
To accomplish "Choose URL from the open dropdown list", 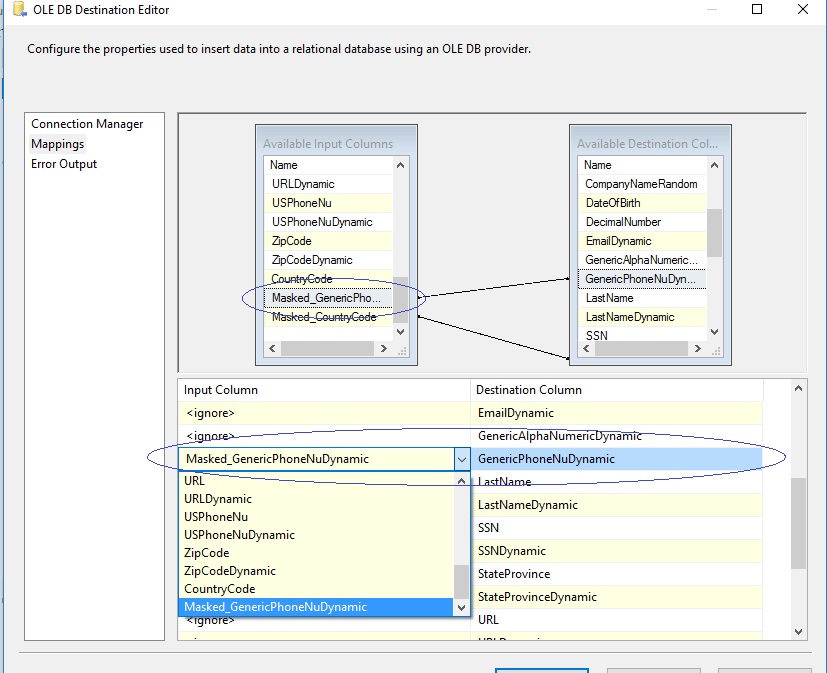I will (316, 481).
